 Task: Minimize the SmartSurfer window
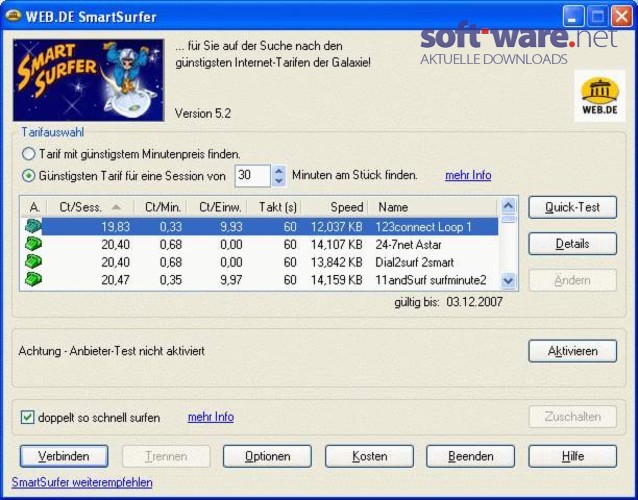point(574,16)
